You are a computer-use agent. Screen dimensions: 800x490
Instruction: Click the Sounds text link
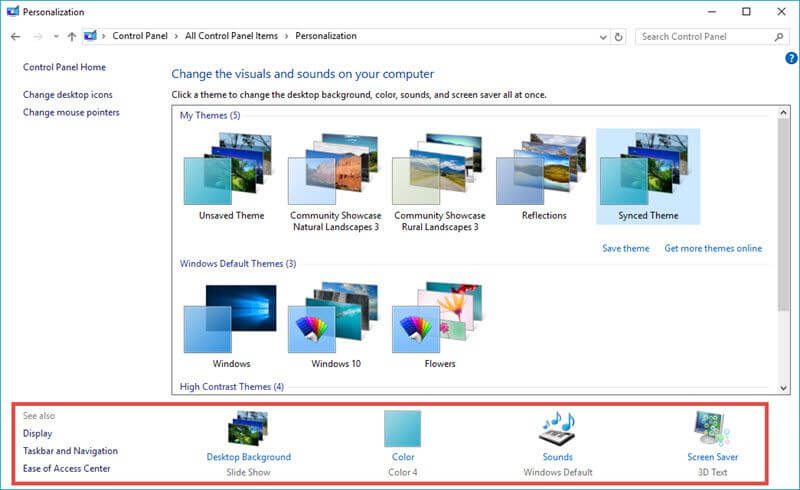[558, 457]
